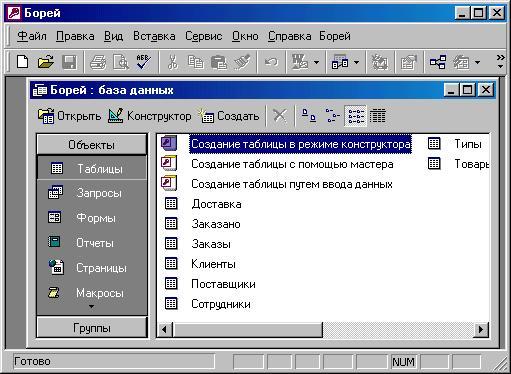The height and width of the screenshot is (374, 511).
Task: Switch to Small Icons view
Action: pyautogui.click(x=332, y=116)
